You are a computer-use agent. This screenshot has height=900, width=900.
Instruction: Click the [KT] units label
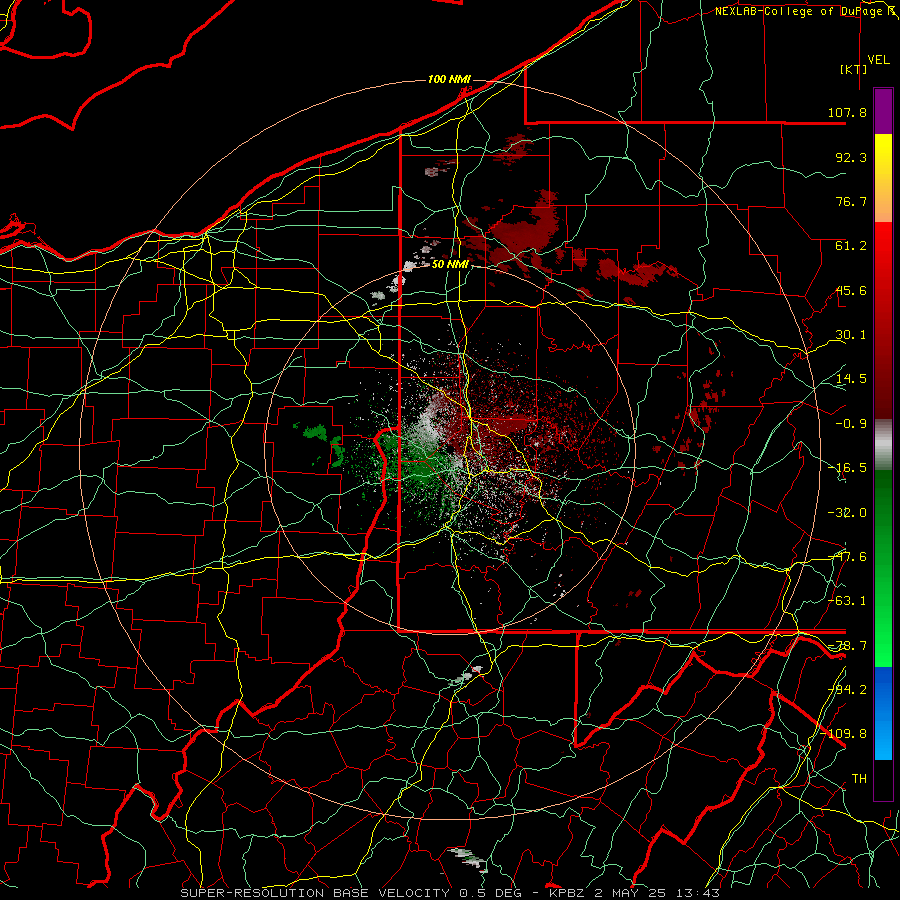pyautogui.click(x=854, y=69)
